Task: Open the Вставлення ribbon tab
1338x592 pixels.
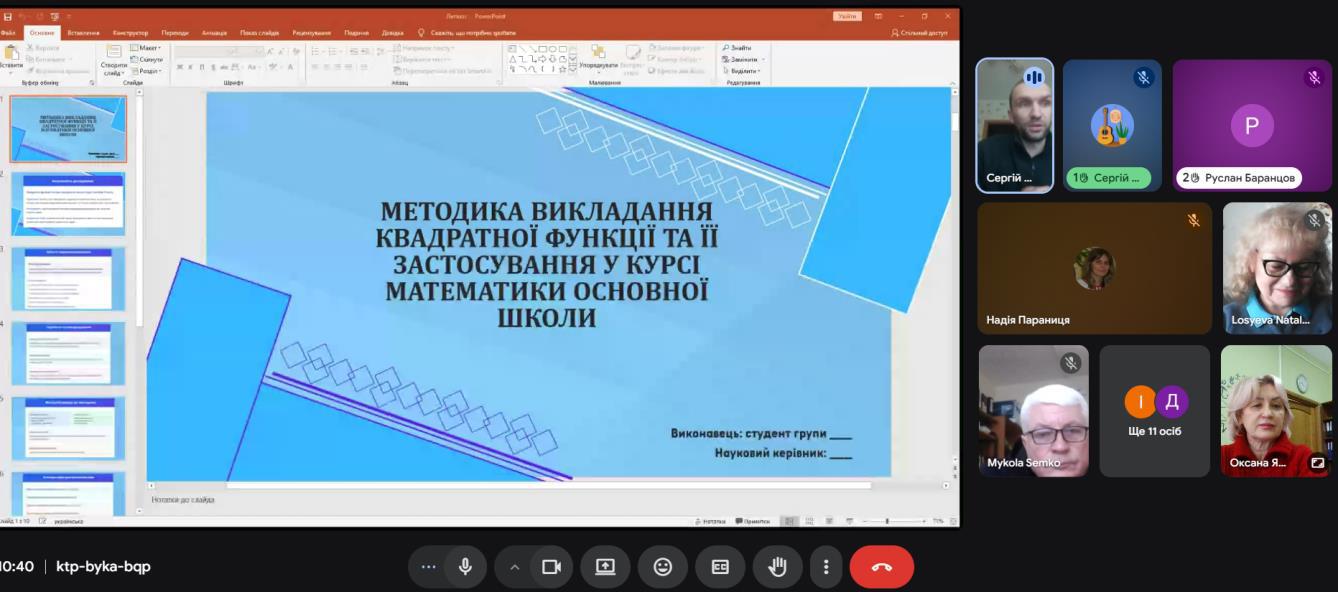Action: tap(83, 32)
